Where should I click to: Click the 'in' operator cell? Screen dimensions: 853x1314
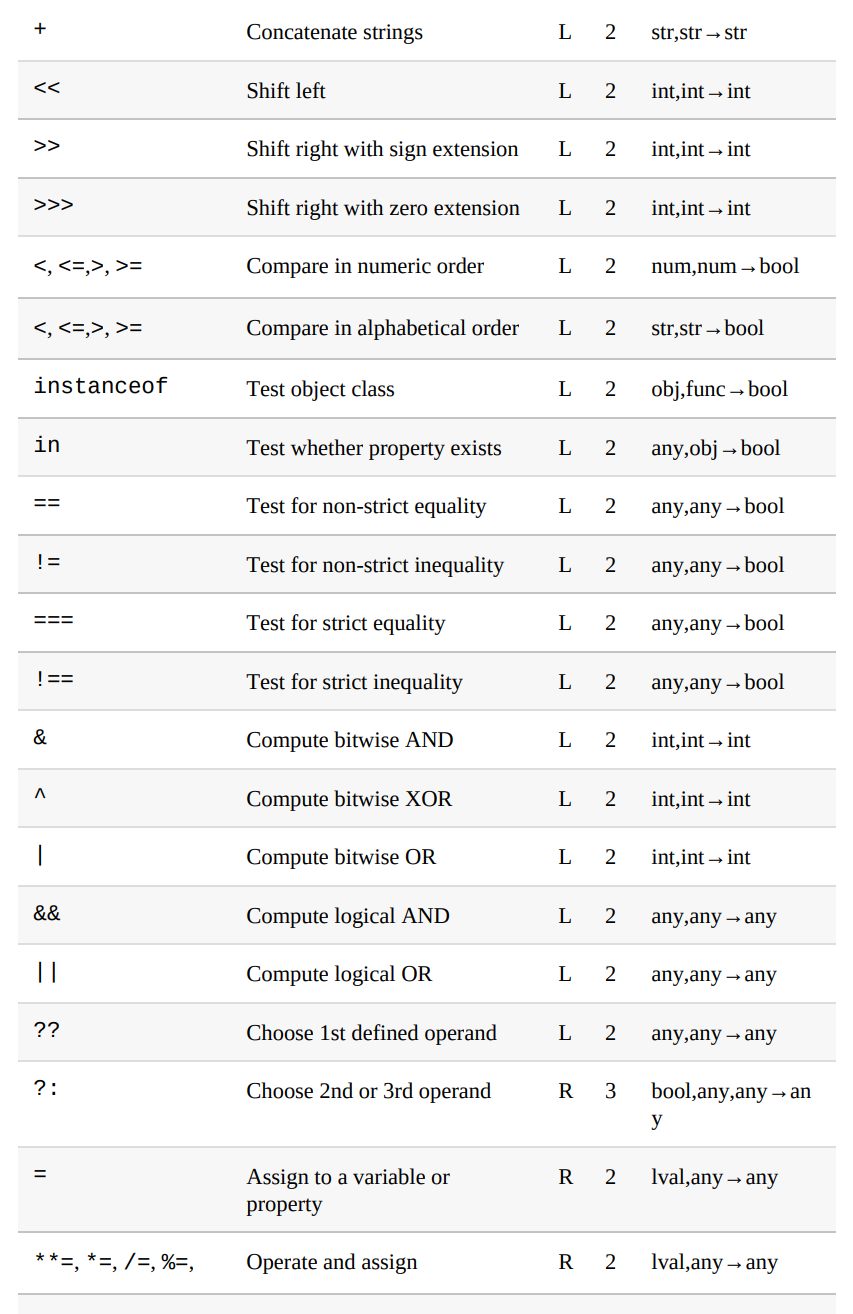click(47, 445)
